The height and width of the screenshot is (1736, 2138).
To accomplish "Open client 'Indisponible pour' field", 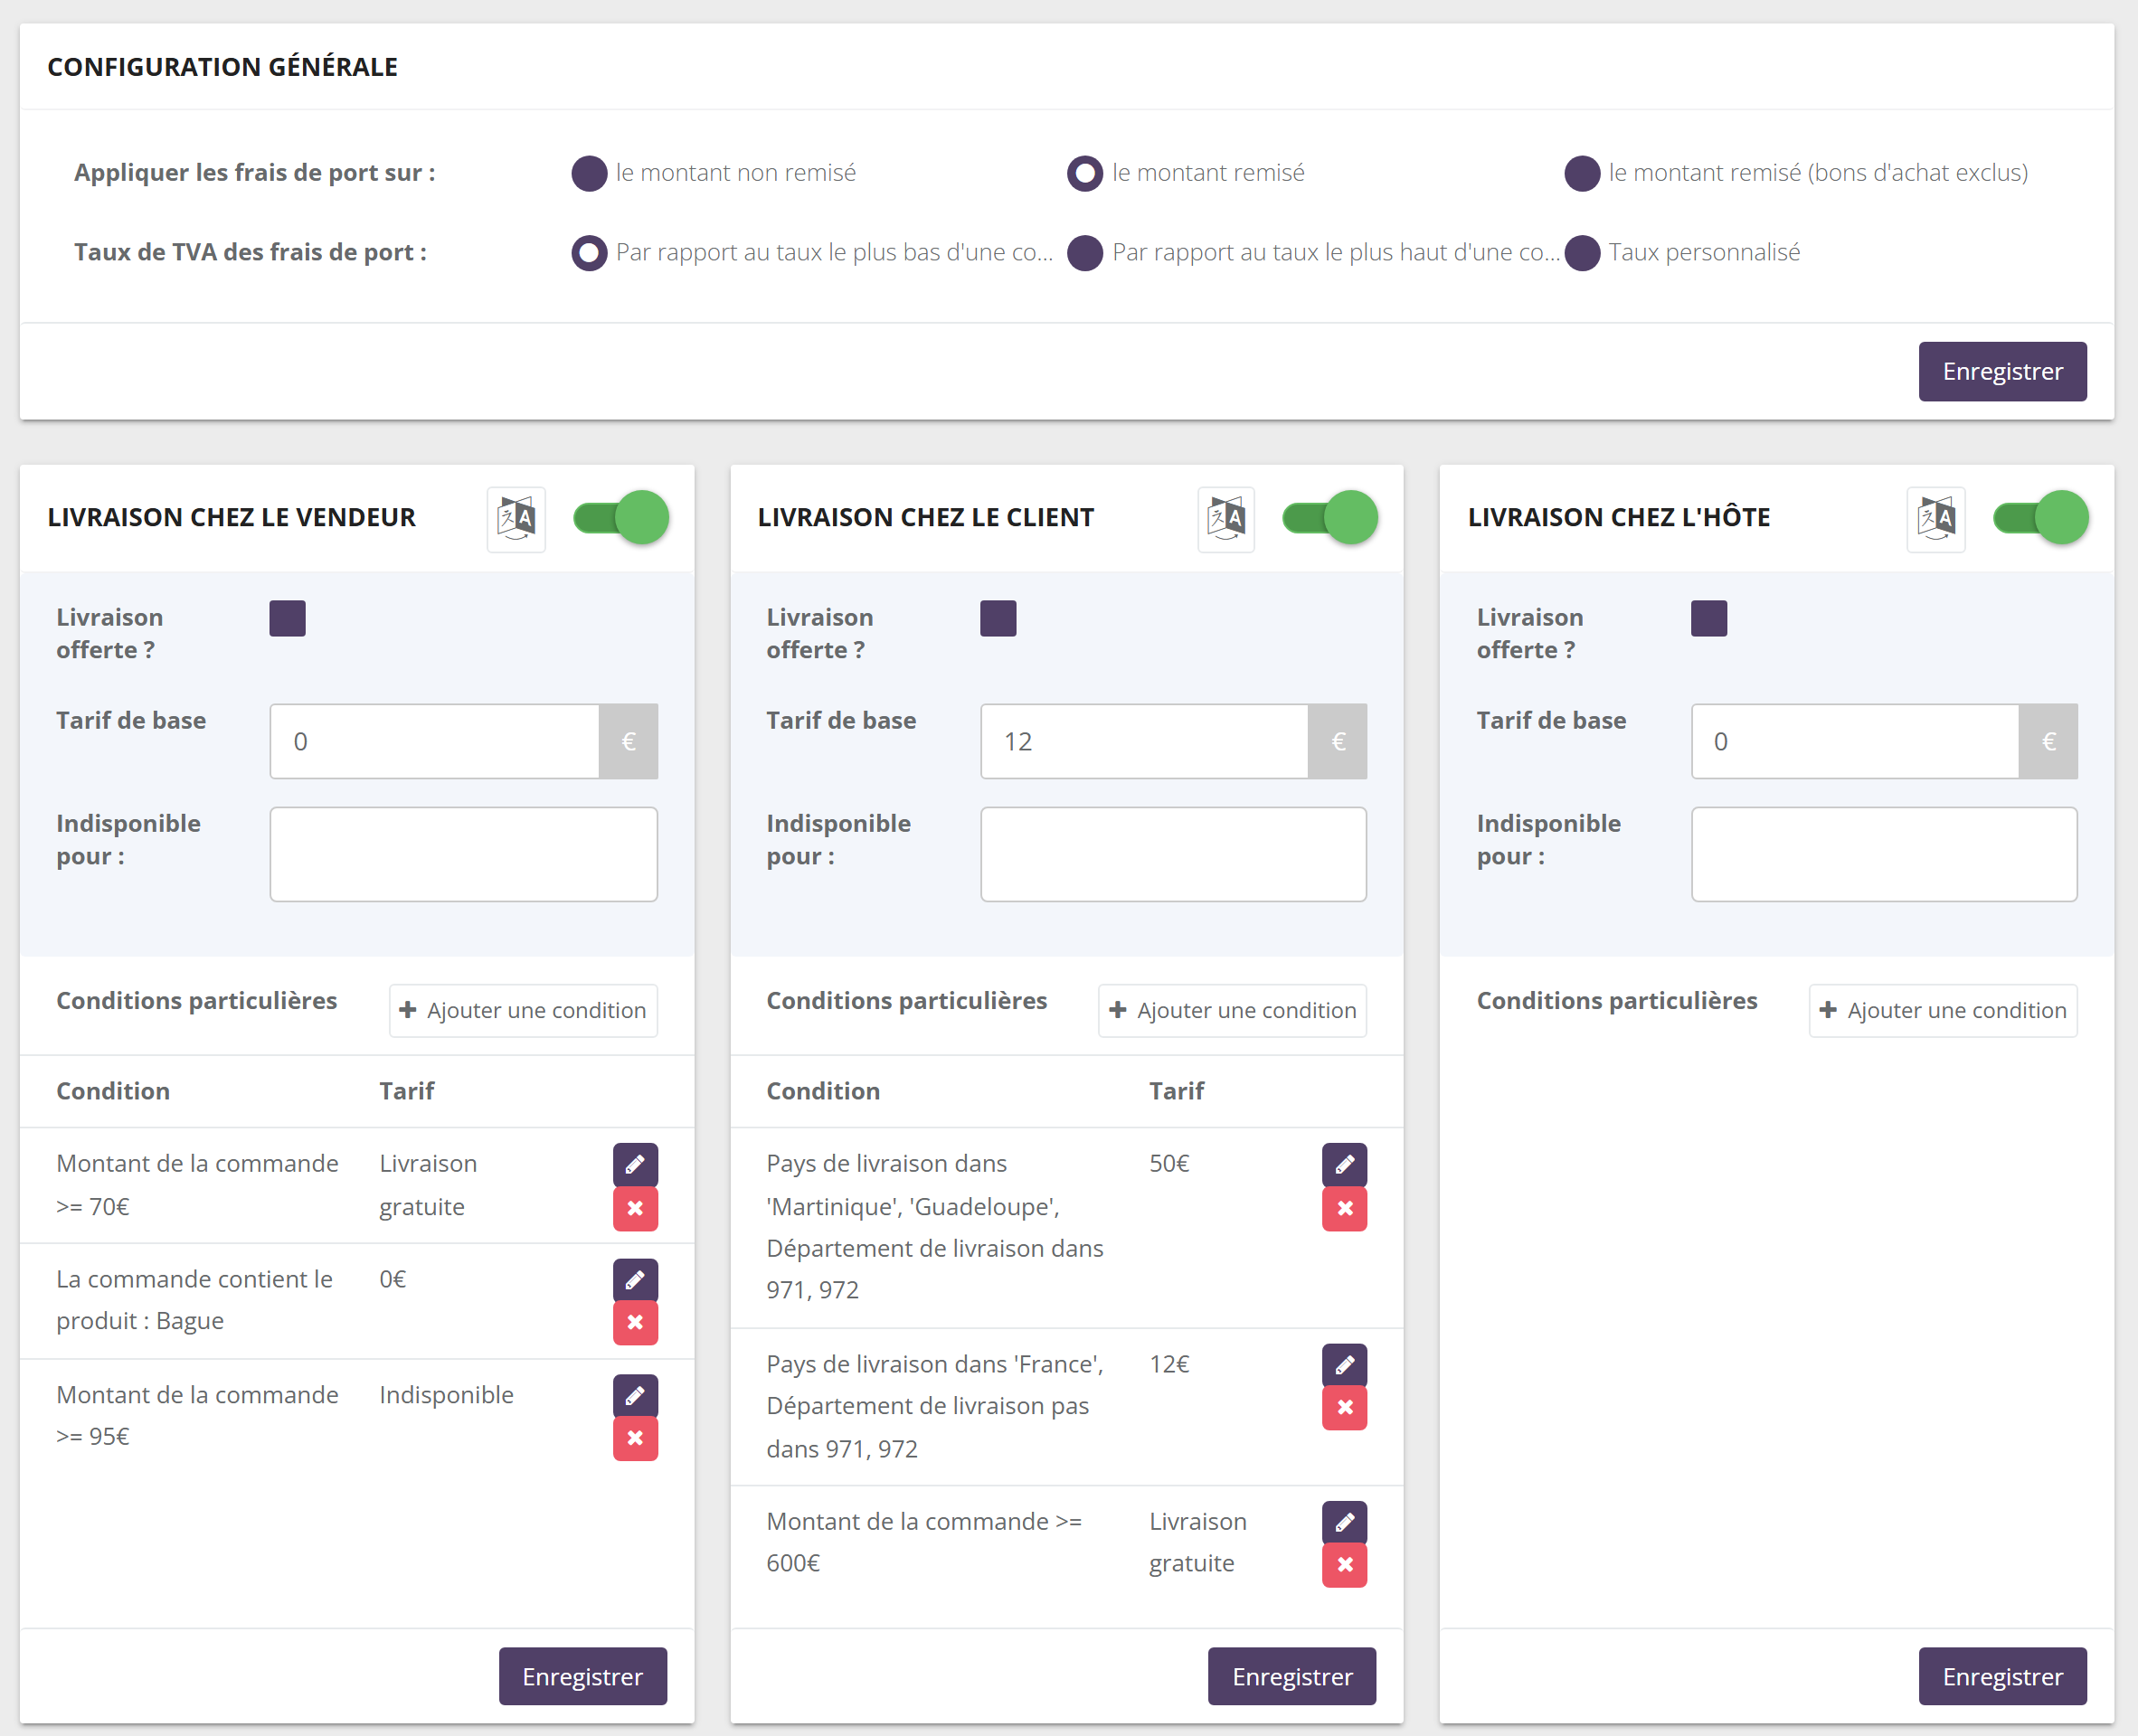I will (1173, 855).
